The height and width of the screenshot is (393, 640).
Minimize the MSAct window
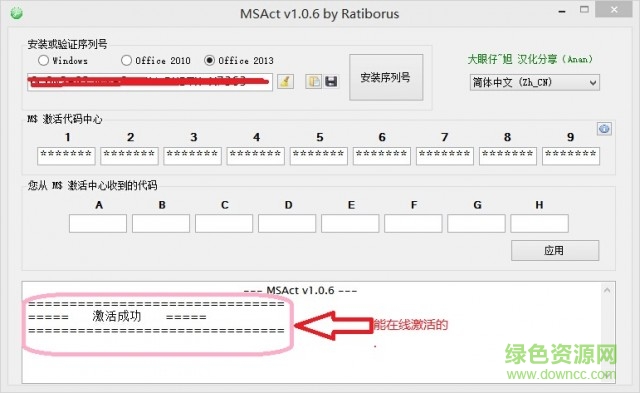[562, 11]
